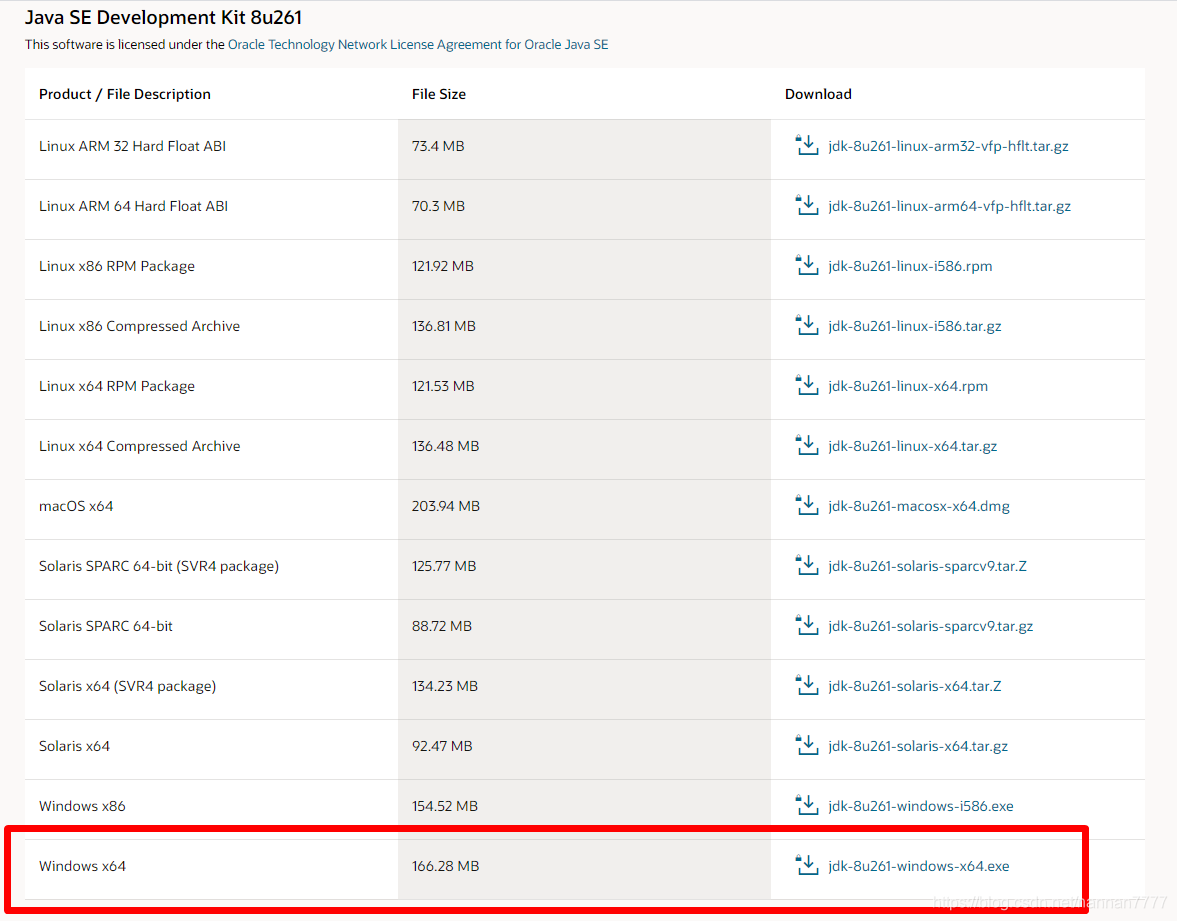The width and height of the screenshot is (1177, 921).
Task: Download jdk-8u261-solaris-sparcv9.tar.Z link
Action: 927,566
